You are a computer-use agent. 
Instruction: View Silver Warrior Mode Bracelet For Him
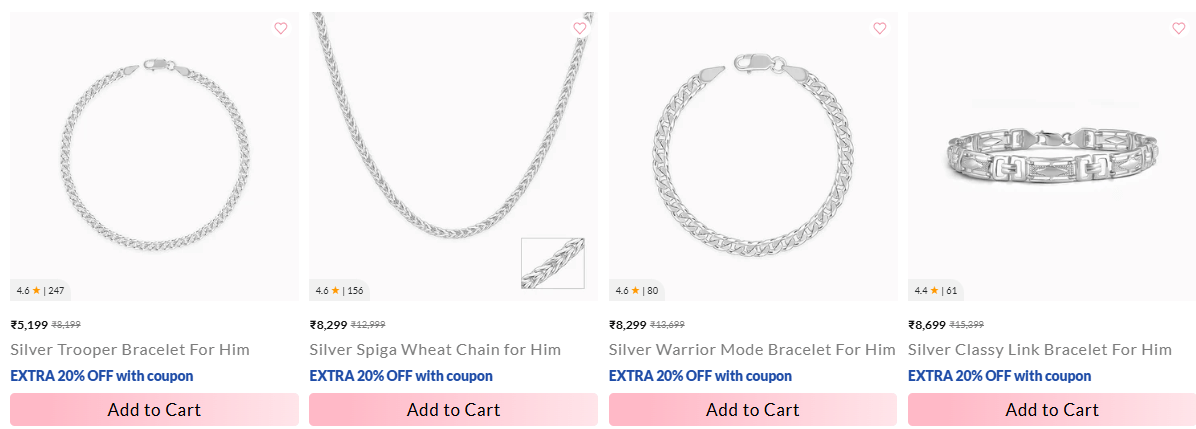coord(752,350)
